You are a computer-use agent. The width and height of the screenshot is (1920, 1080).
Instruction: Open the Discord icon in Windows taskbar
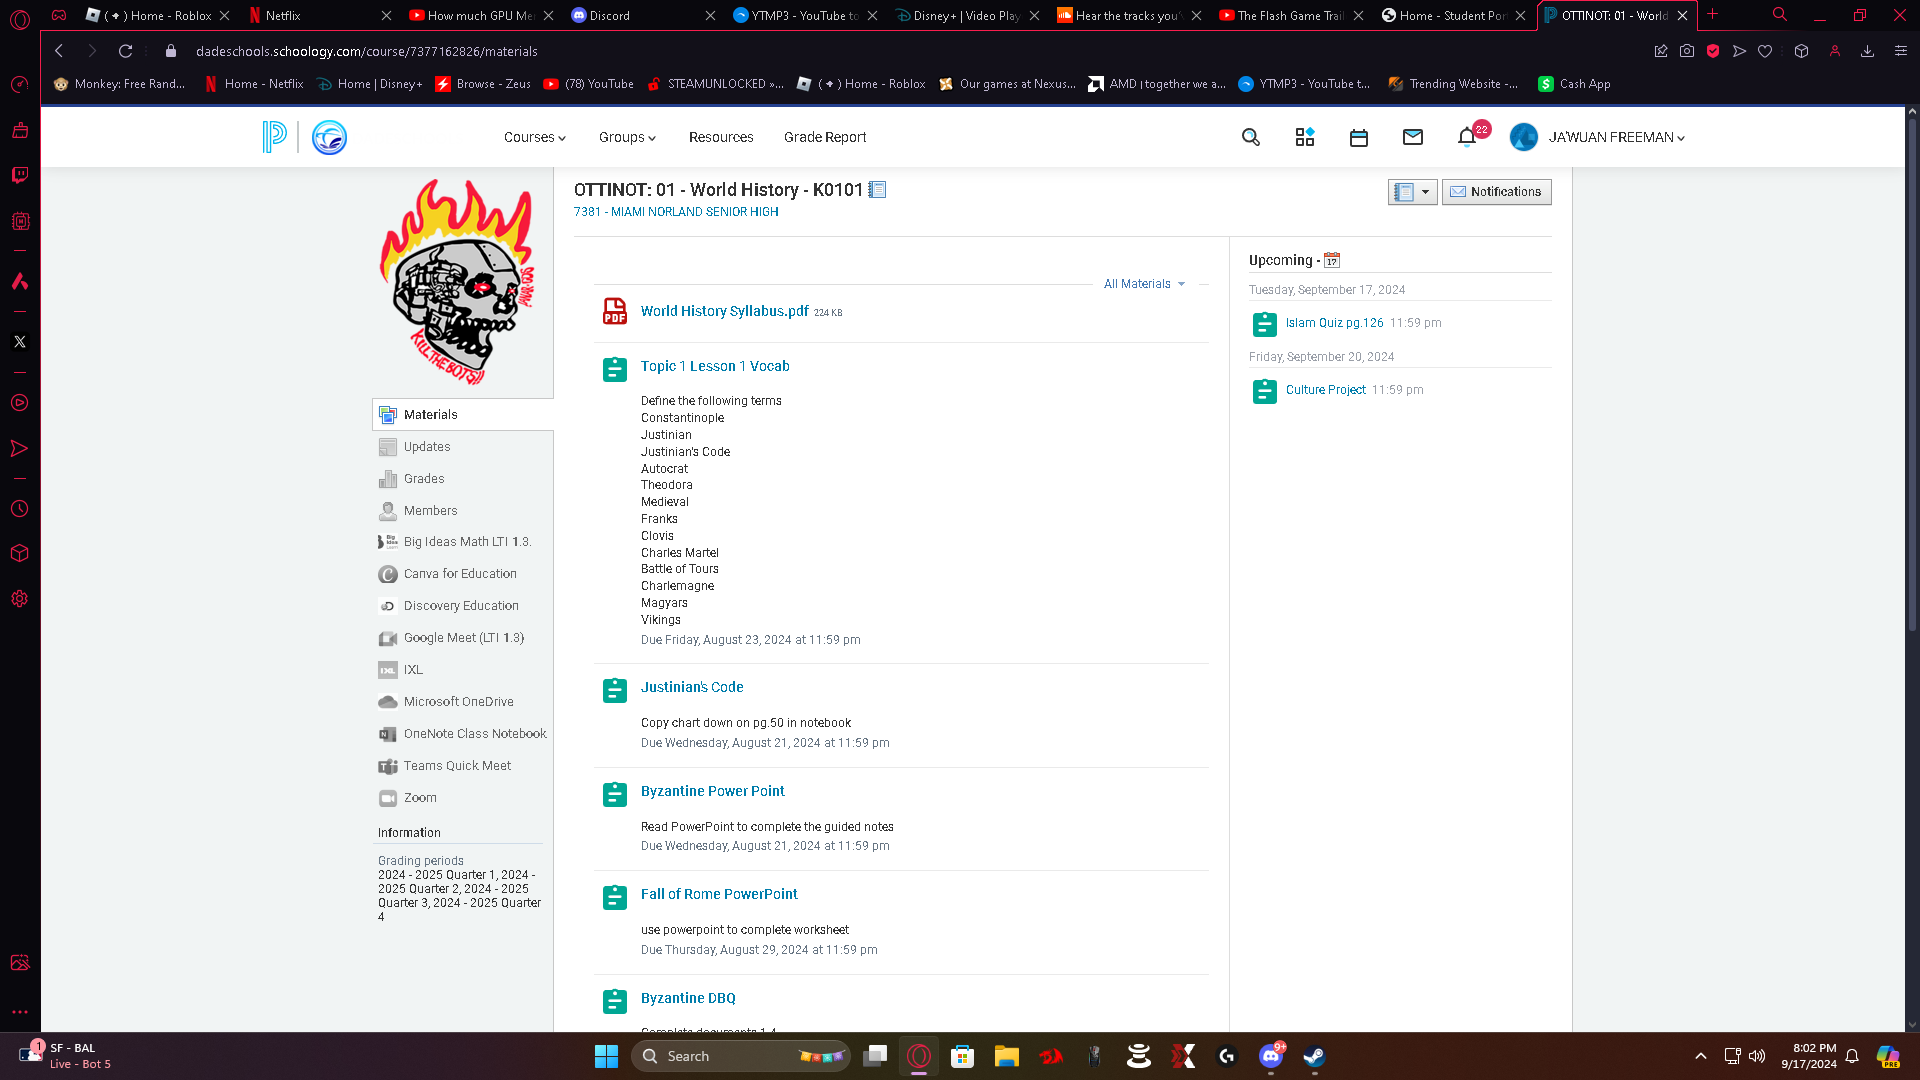[x=1270, y=1056]
